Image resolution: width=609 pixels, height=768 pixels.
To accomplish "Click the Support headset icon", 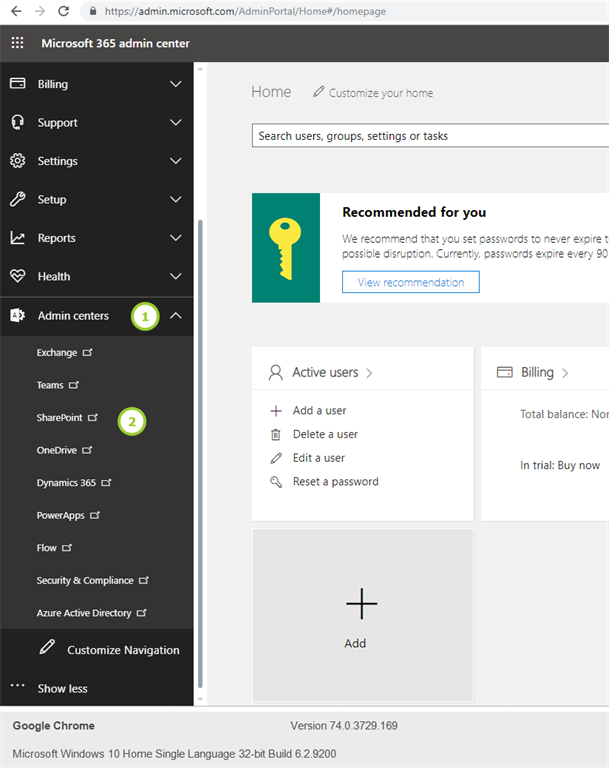I will [x=18, y=122].
